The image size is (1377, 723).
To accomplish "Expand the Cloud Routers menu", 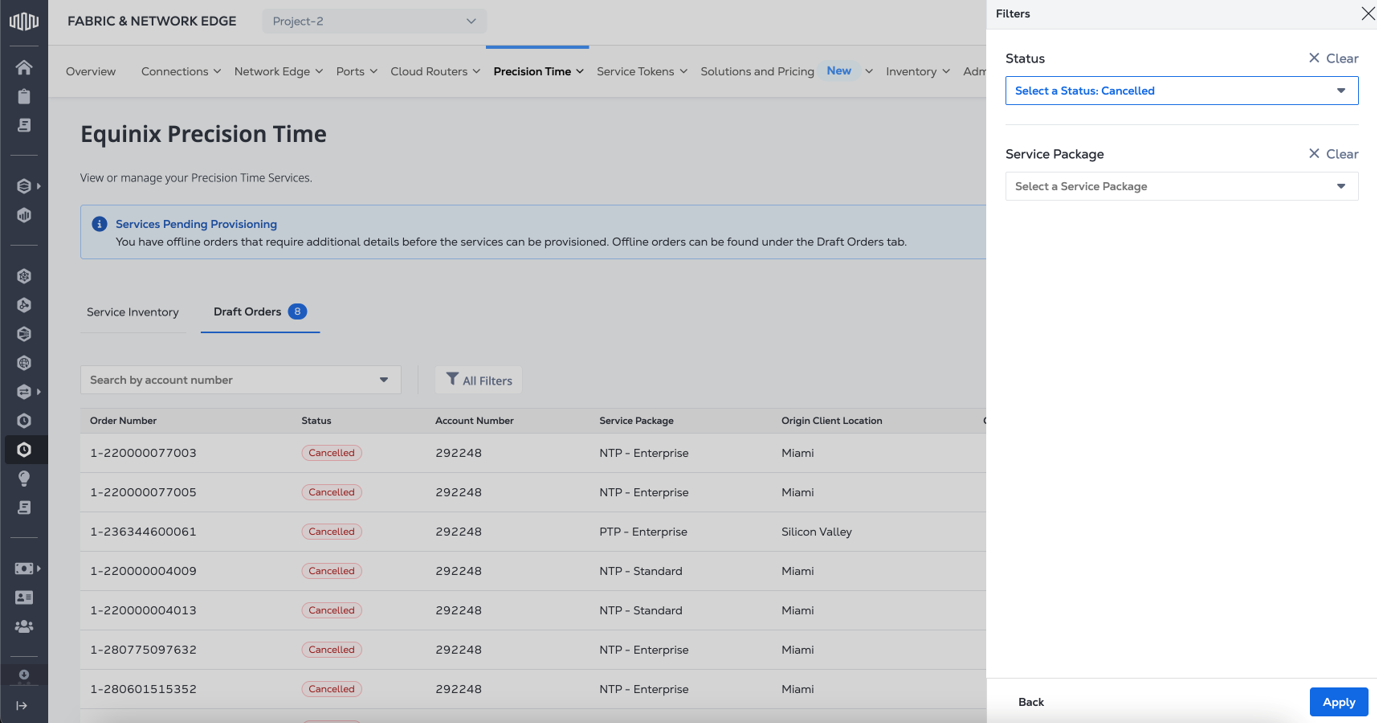I will click(435, 71).
